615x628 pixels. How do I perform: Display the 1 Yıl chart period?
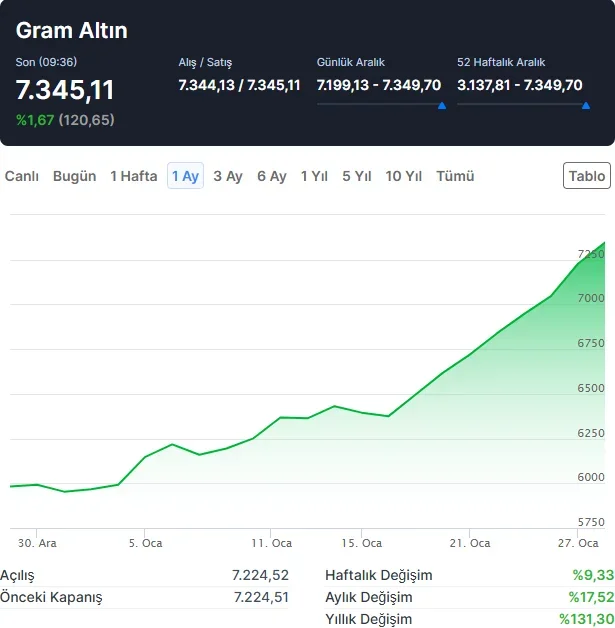point(314,176)
